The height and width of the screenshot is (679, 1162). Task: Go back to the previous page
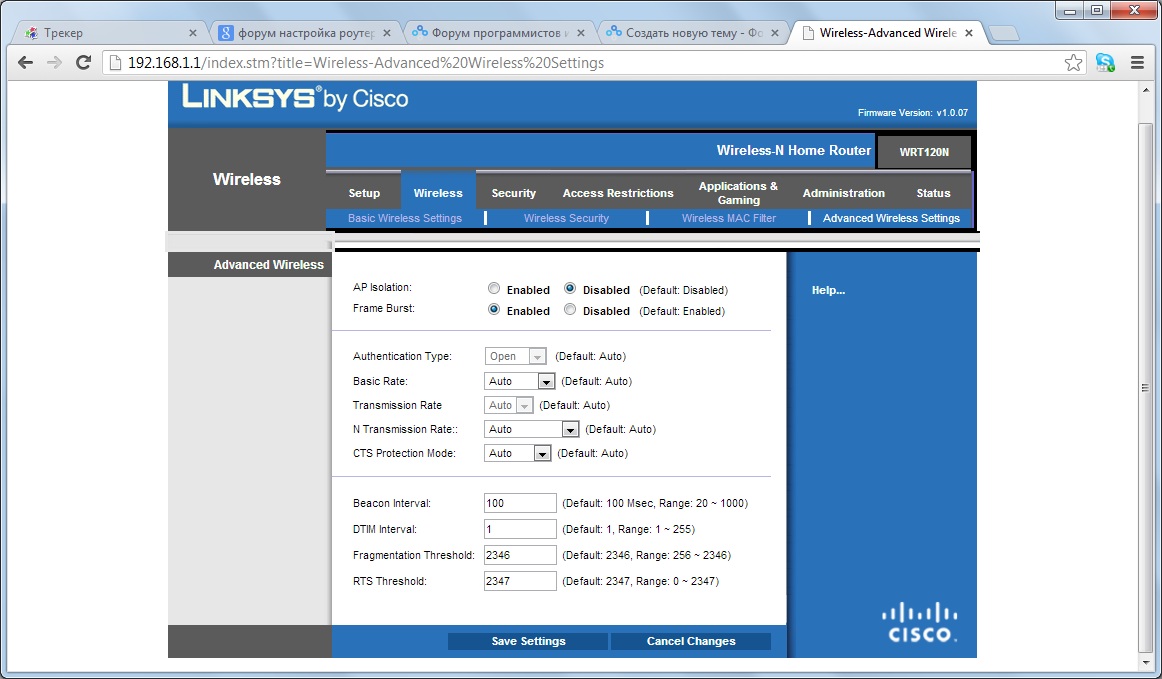[25, 62]
